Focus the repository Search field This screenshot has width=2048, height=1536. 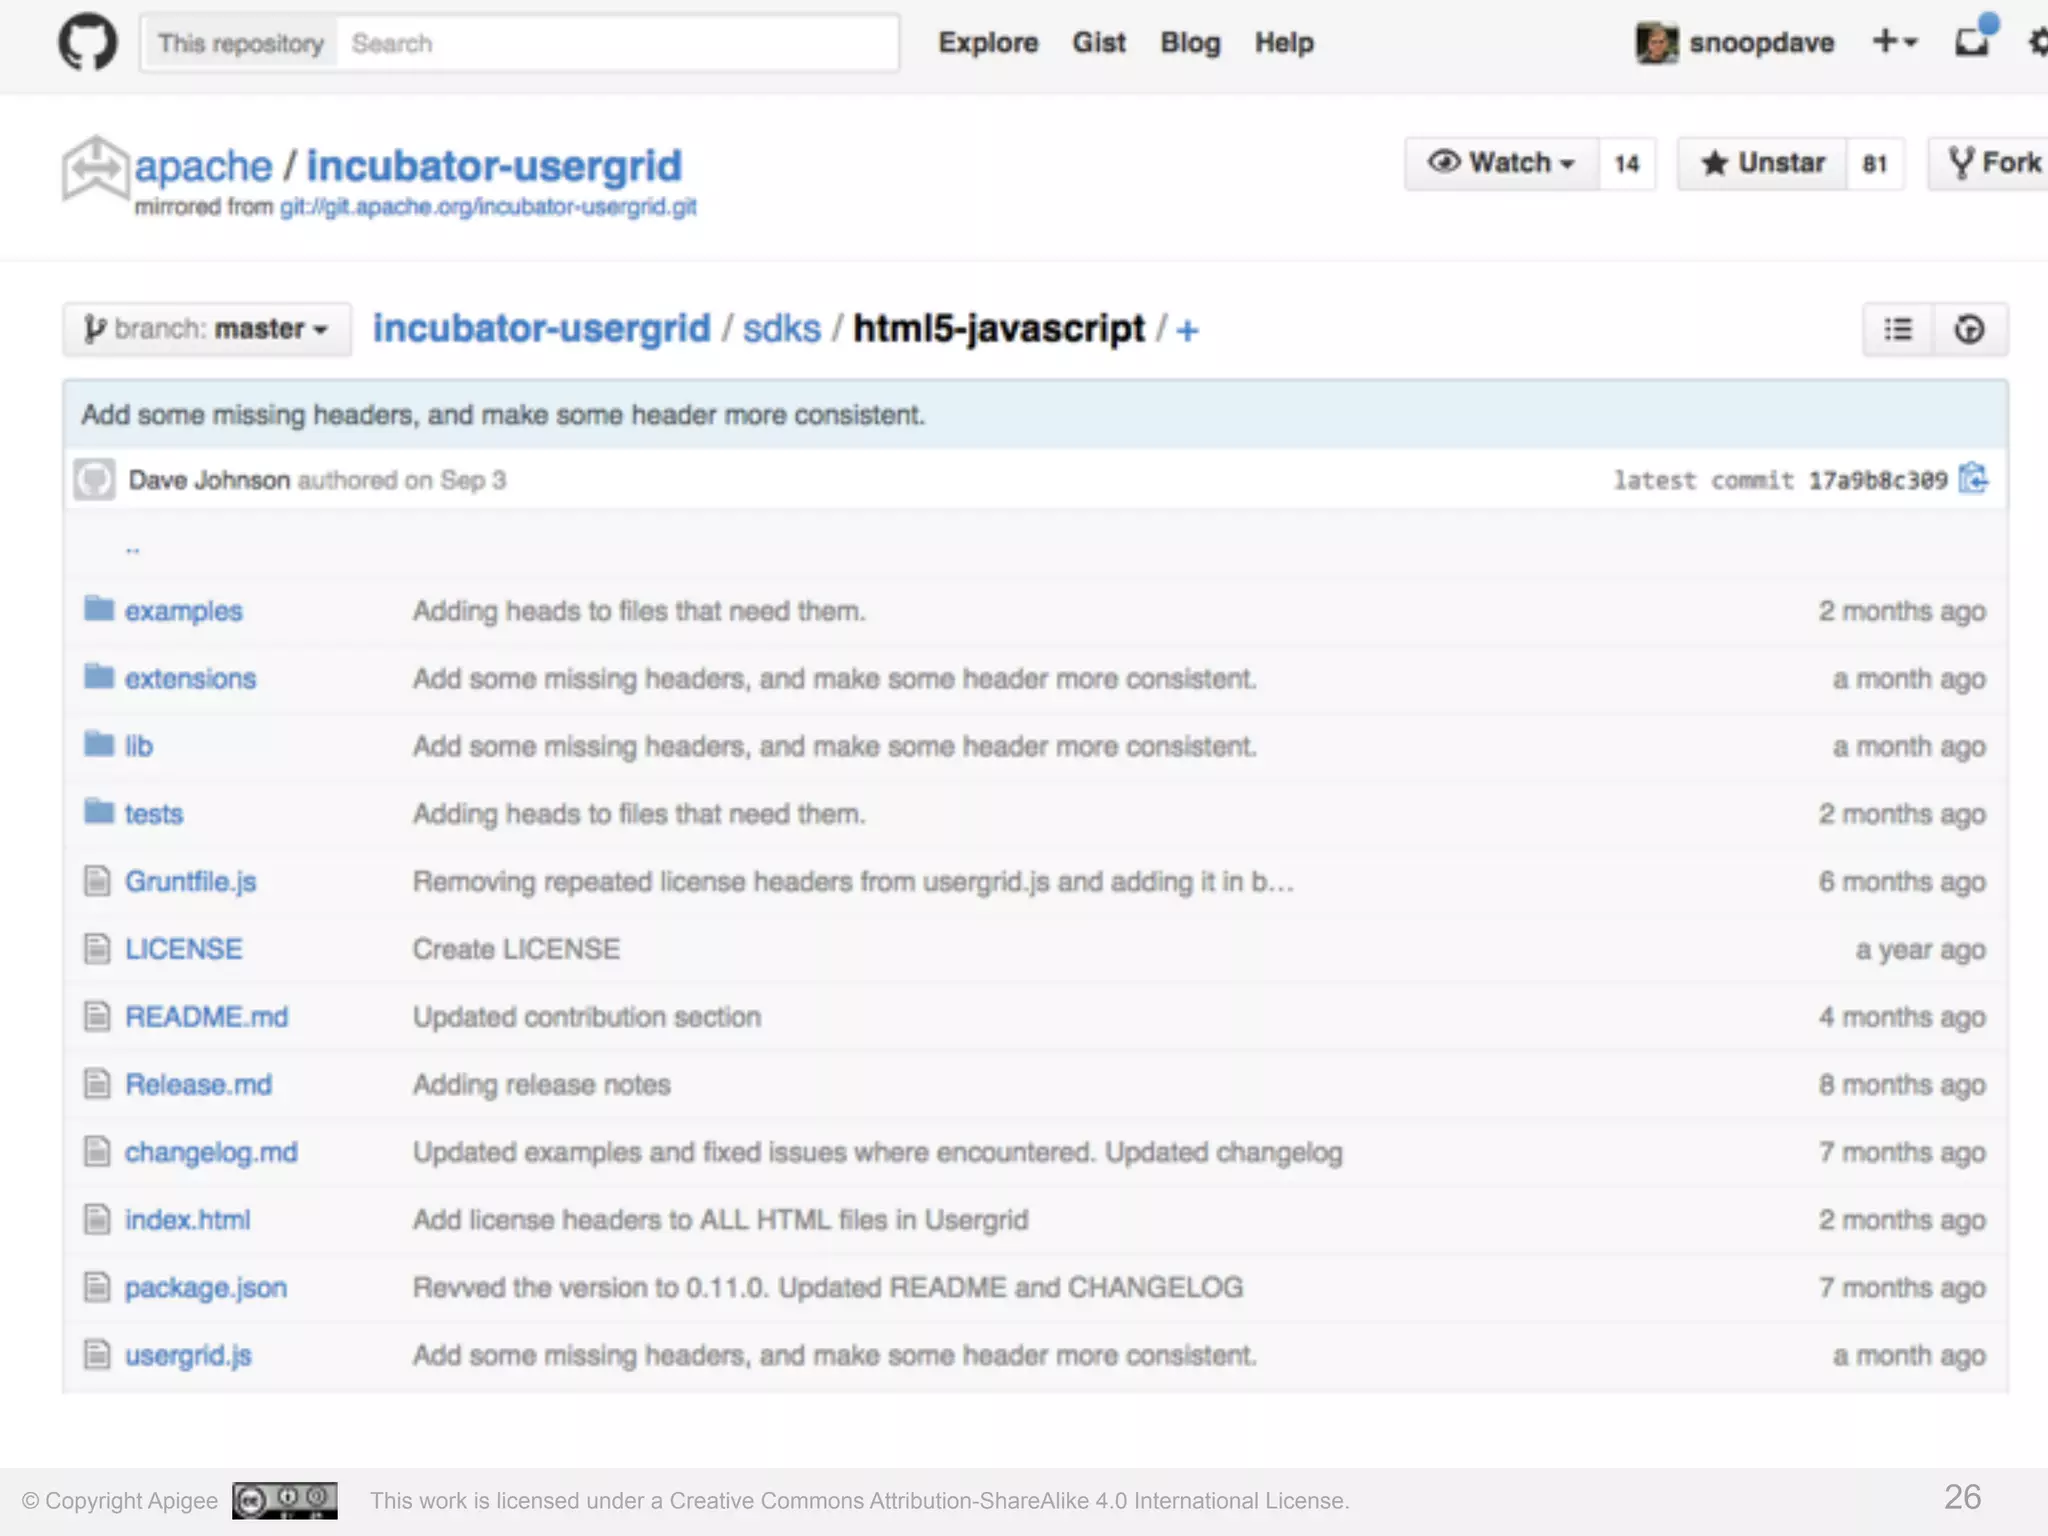tap(617, 43)
